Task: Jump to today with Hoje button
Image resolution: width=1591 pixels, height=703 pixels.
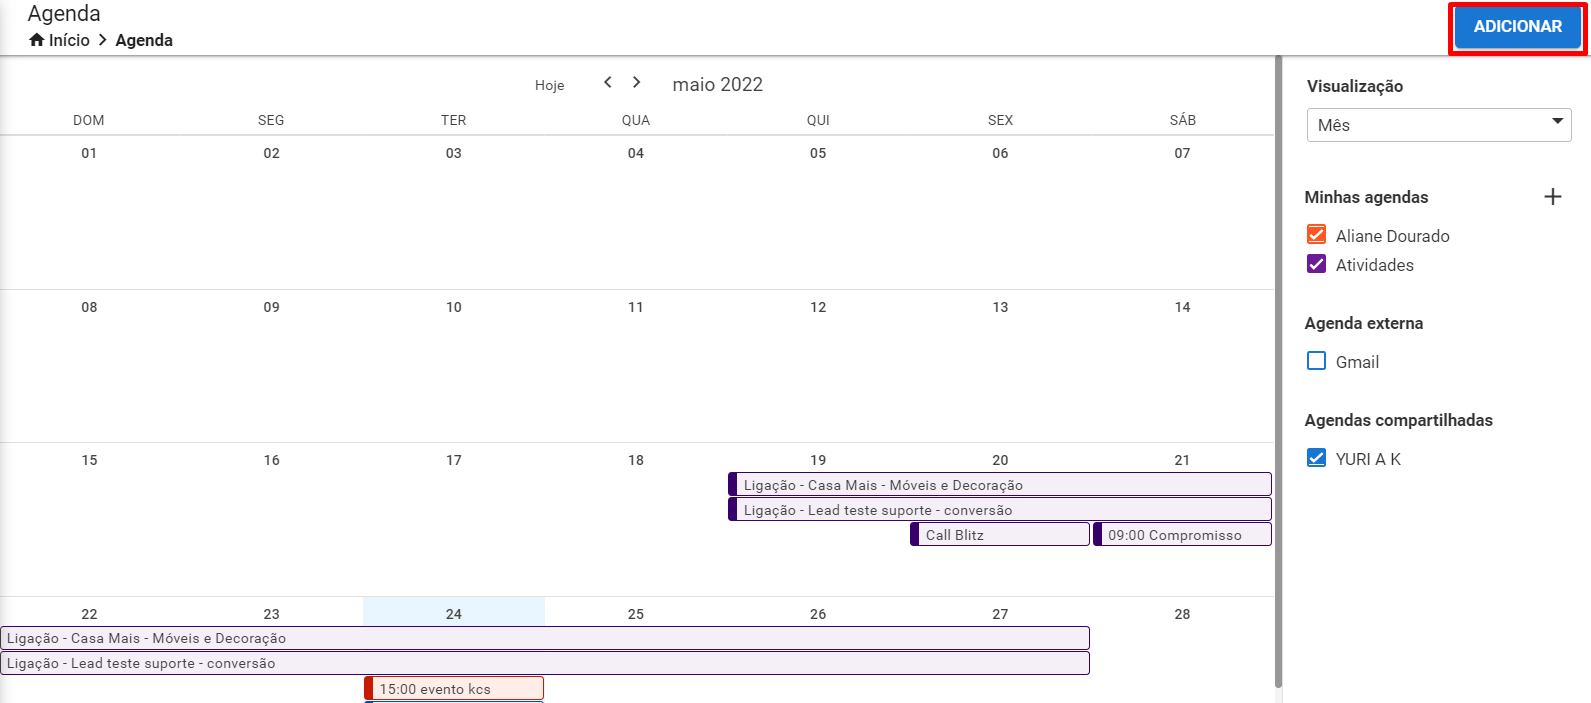Action: click(x=549, y=85)
